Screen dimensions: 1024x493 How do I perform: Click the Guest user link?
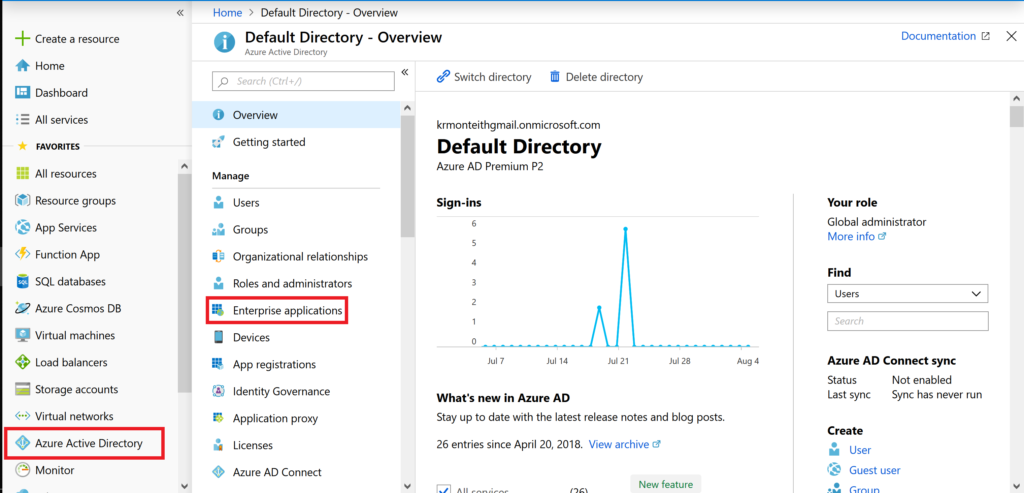[874, 470]
